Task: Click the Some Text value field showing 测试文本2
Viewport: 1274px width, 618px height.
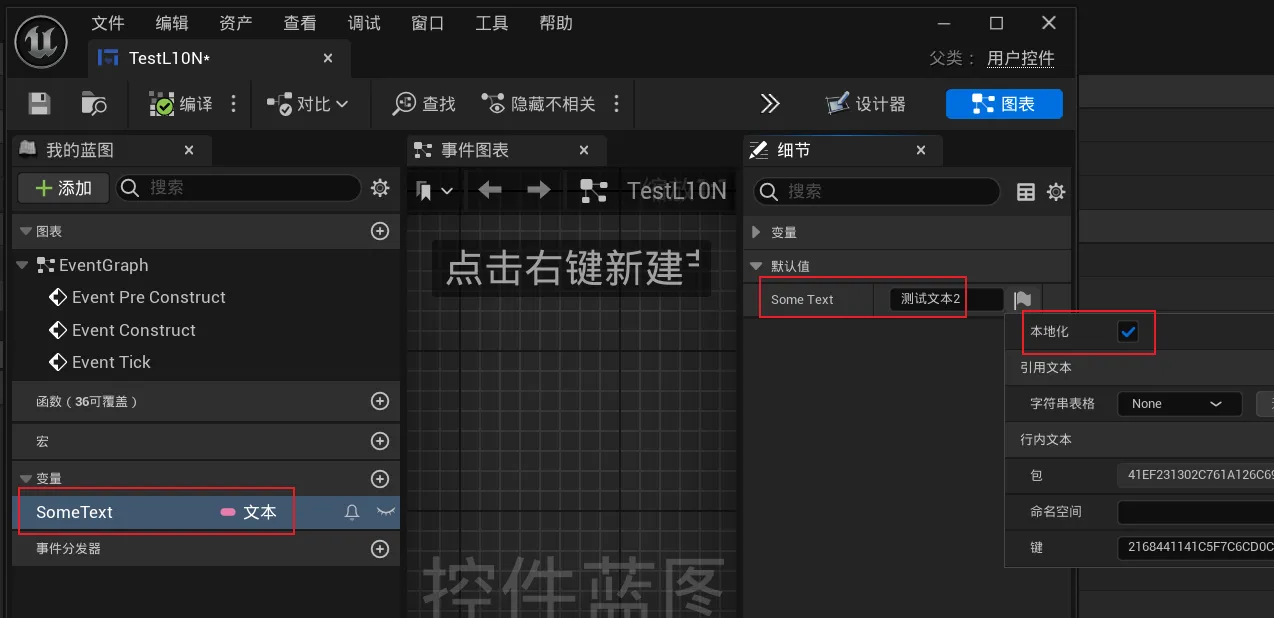Action: pos(931,299)
